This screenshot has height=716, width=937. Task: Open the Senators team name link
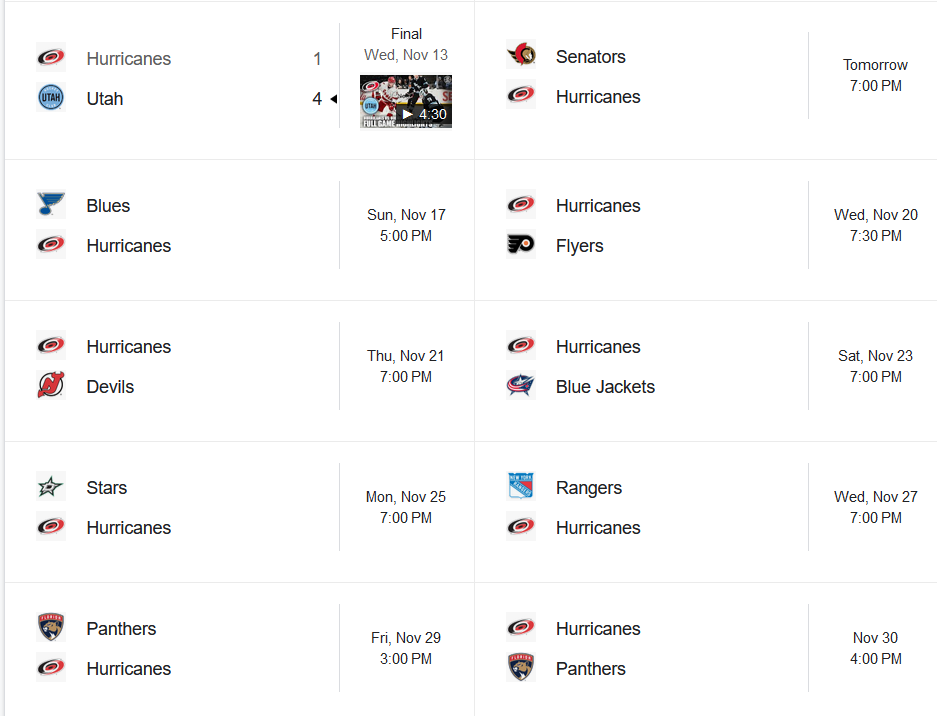[590, 57]
